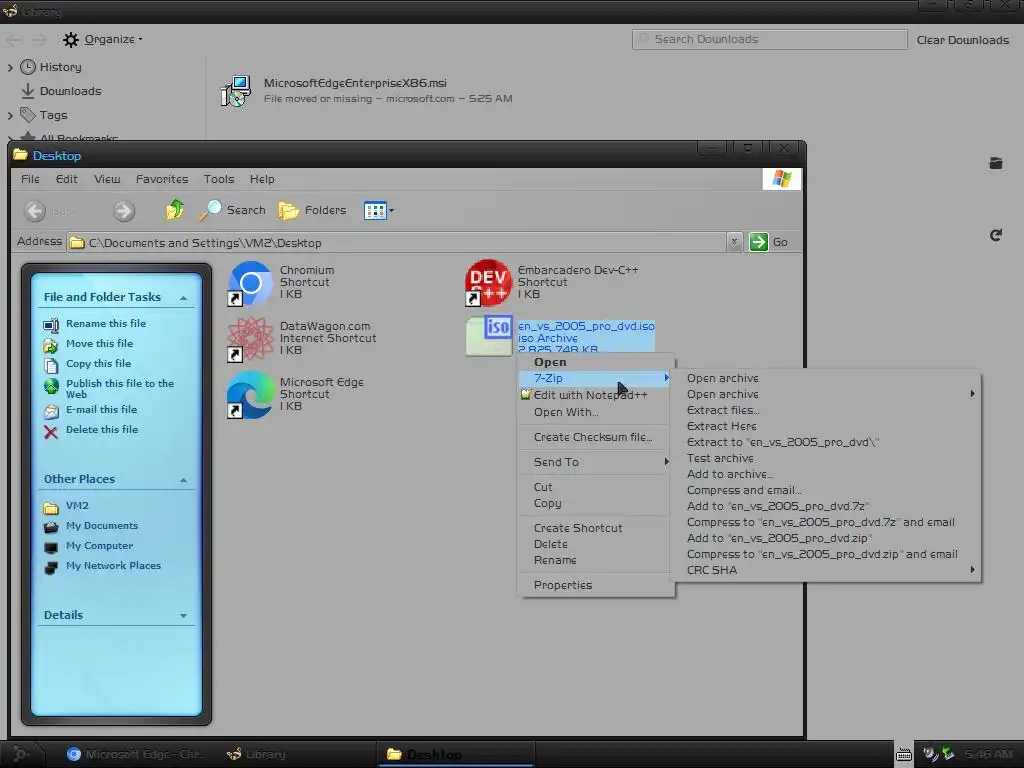The height and width of the screenshot is (768, 1024).
Task: Go to VM2 folder in Other Places
Action: tap(77, 505)
